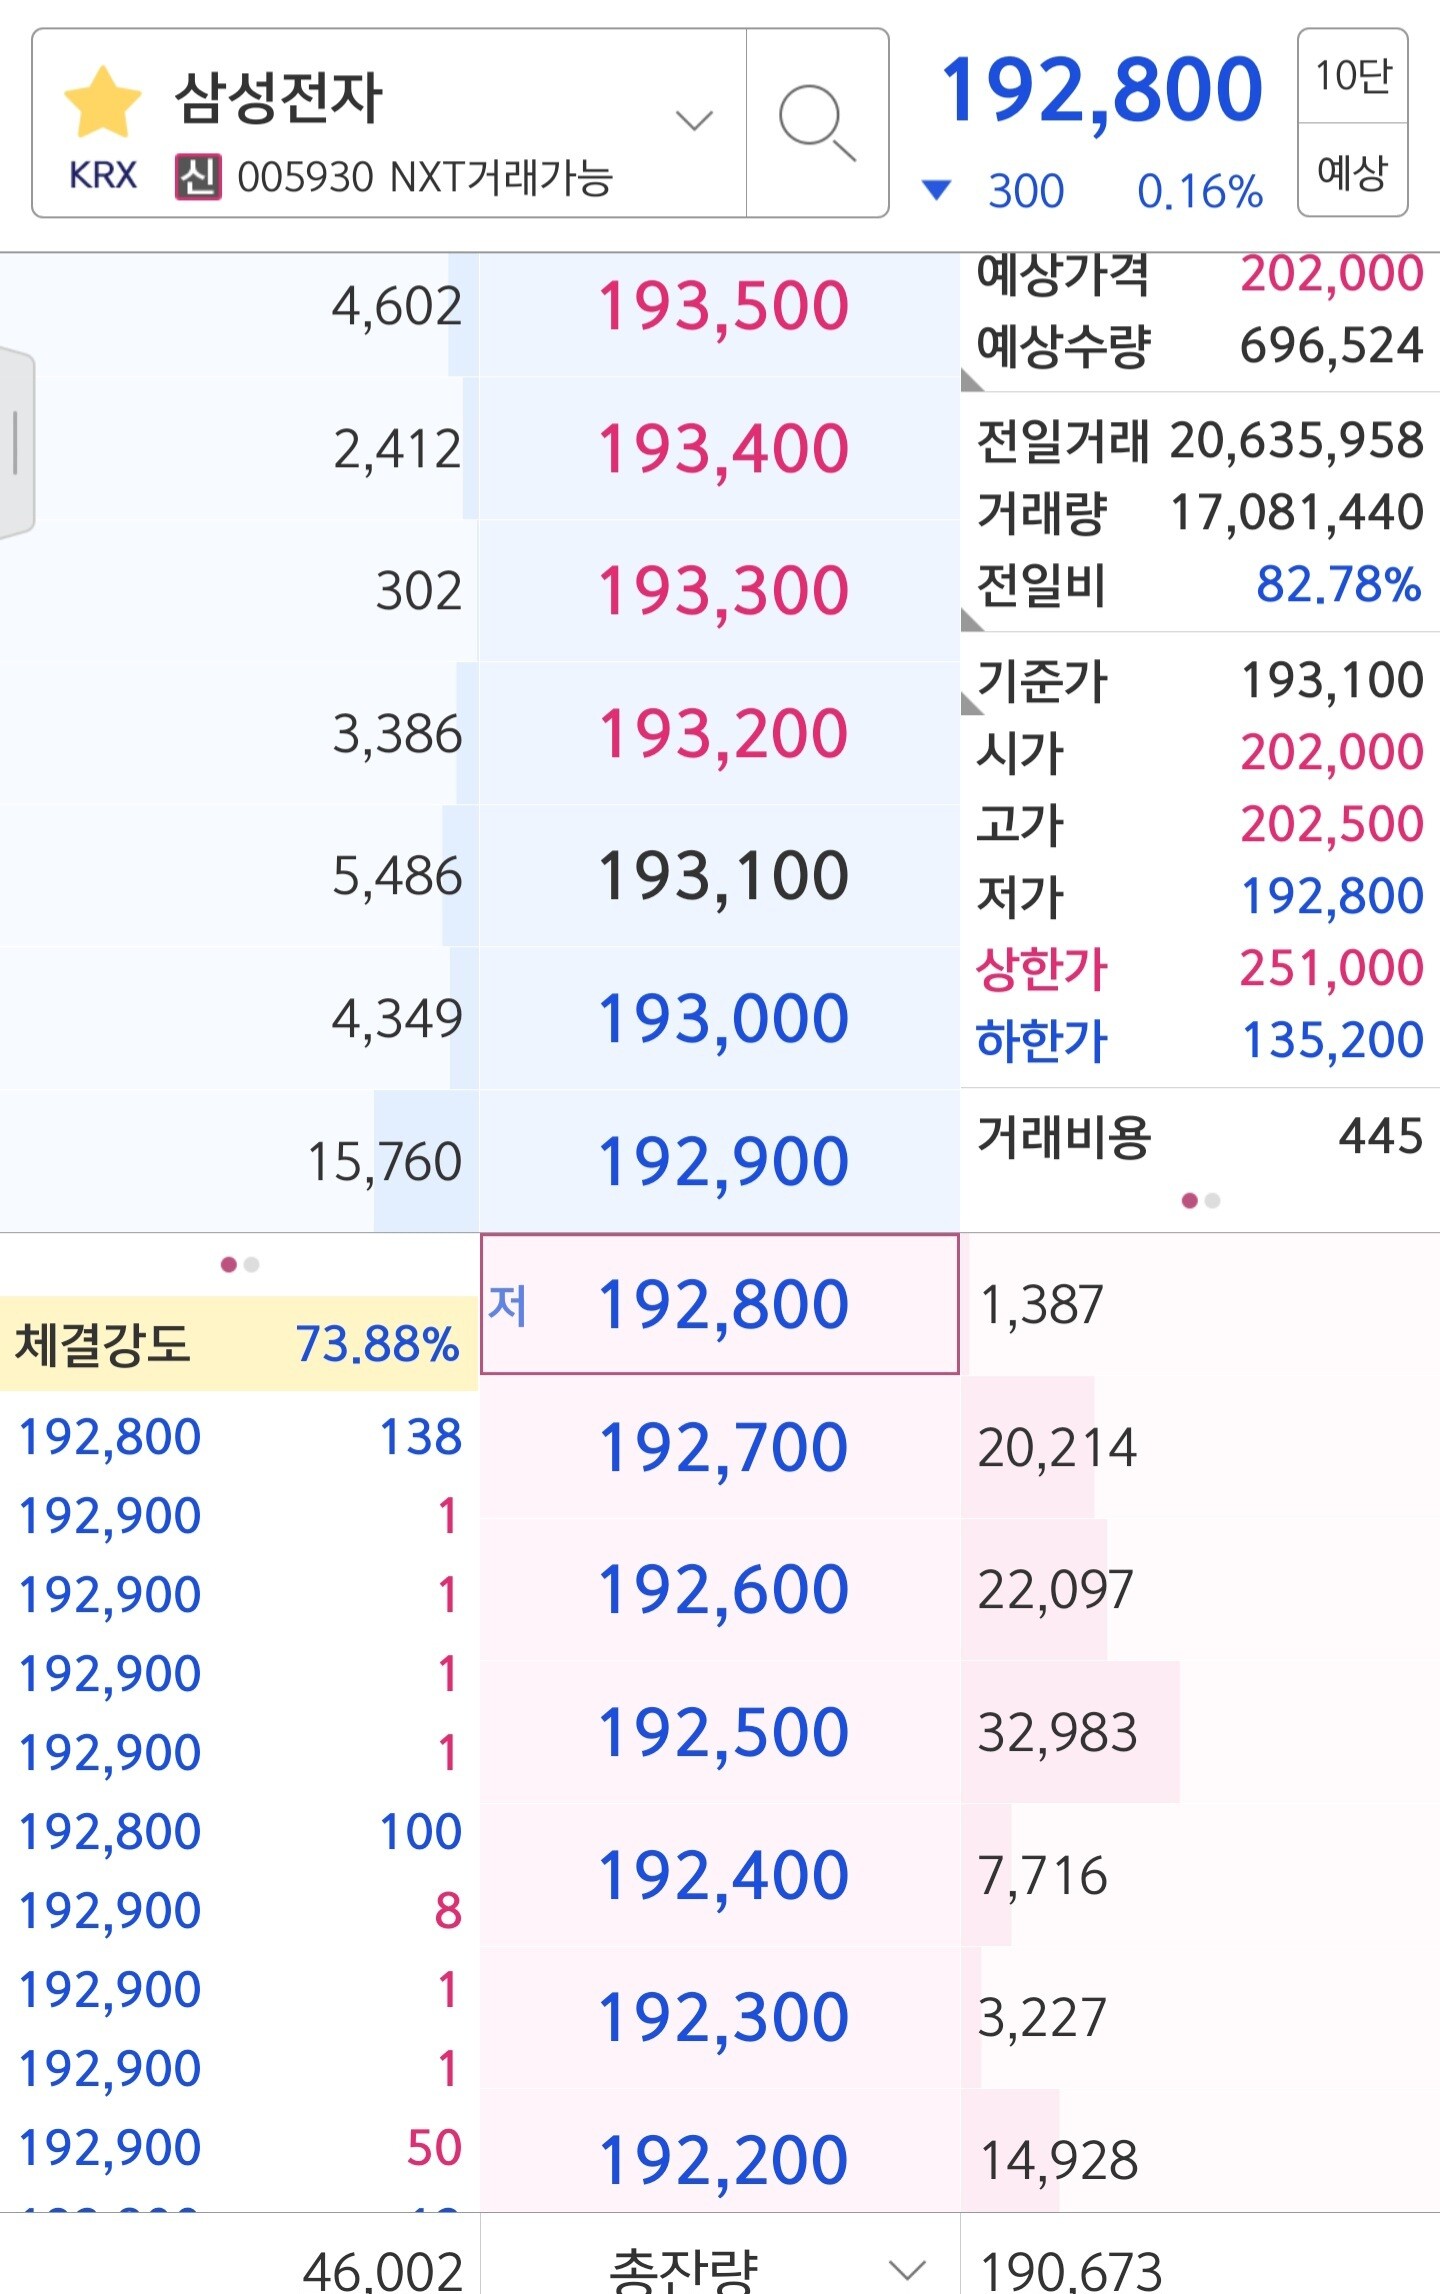Screen dimensions: 1440x2294
Task: Tap the blue down-arrow change indicator
Action: coord(936,190)
